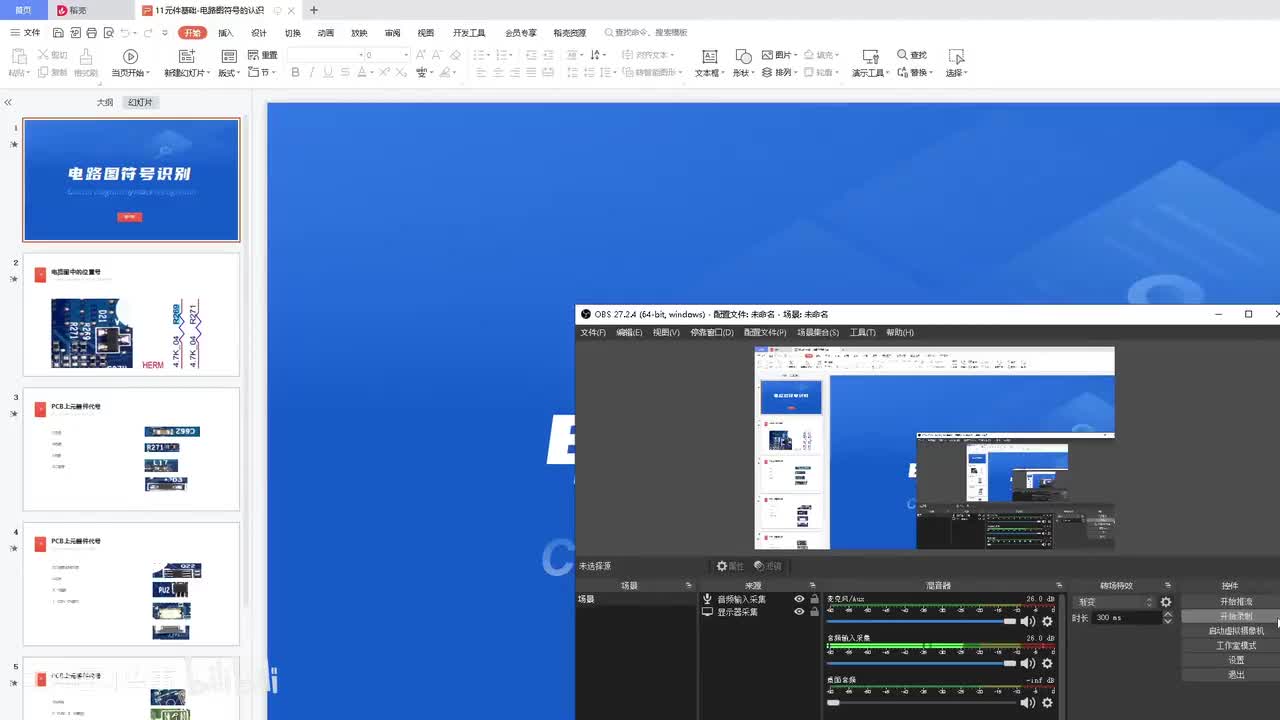The height and width of the screenshot is (720, 1280).
Task: Select slide 2 thumbnail in slide panel
Action: coord(131,314)
